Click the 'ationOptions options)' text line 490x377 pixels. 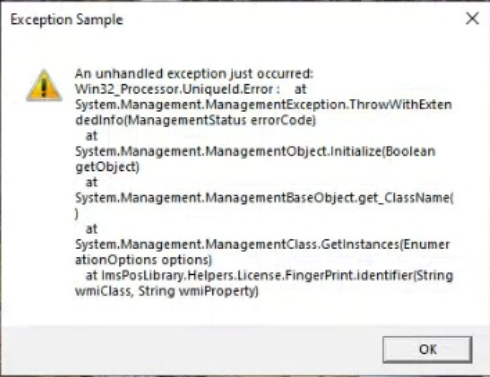click(x=143, y=260)
